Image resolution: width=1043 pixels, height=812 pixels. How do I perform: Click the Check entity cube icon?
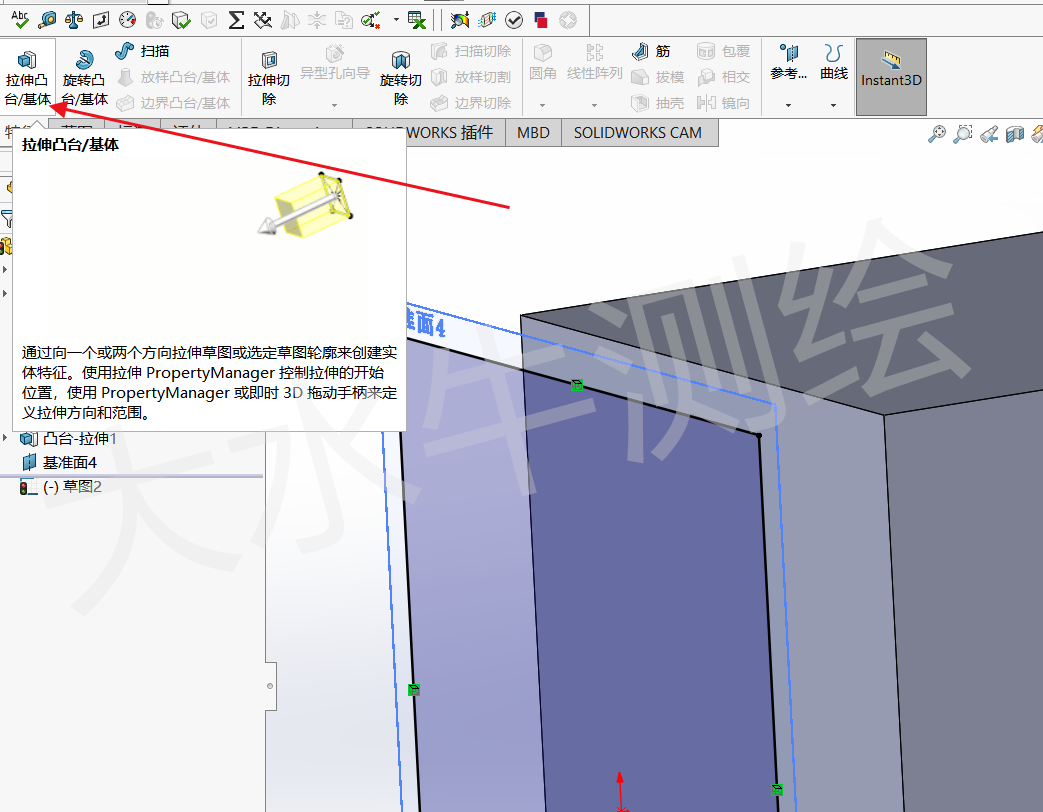point(181,20)
